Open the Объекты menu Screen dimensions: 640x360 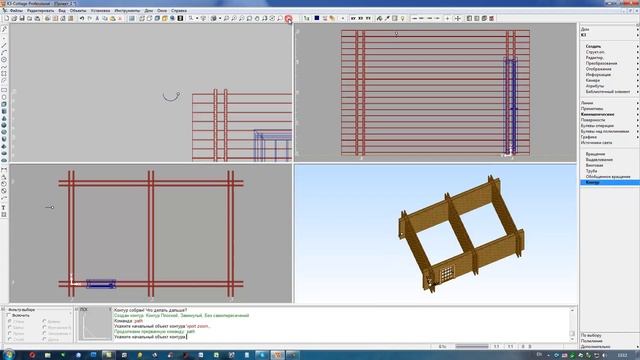pos(78,11)
